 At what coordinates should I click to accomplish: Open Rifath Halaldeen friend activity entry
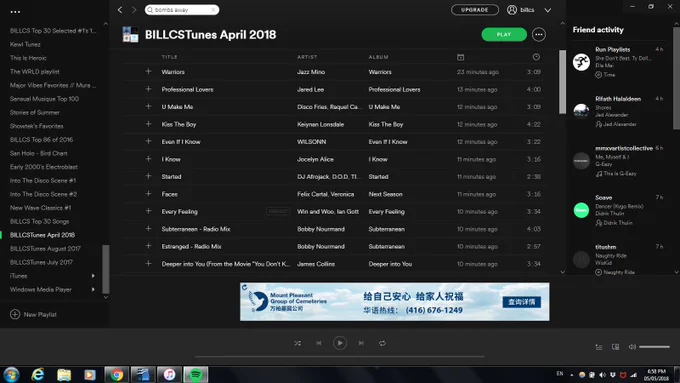(618, 111)
